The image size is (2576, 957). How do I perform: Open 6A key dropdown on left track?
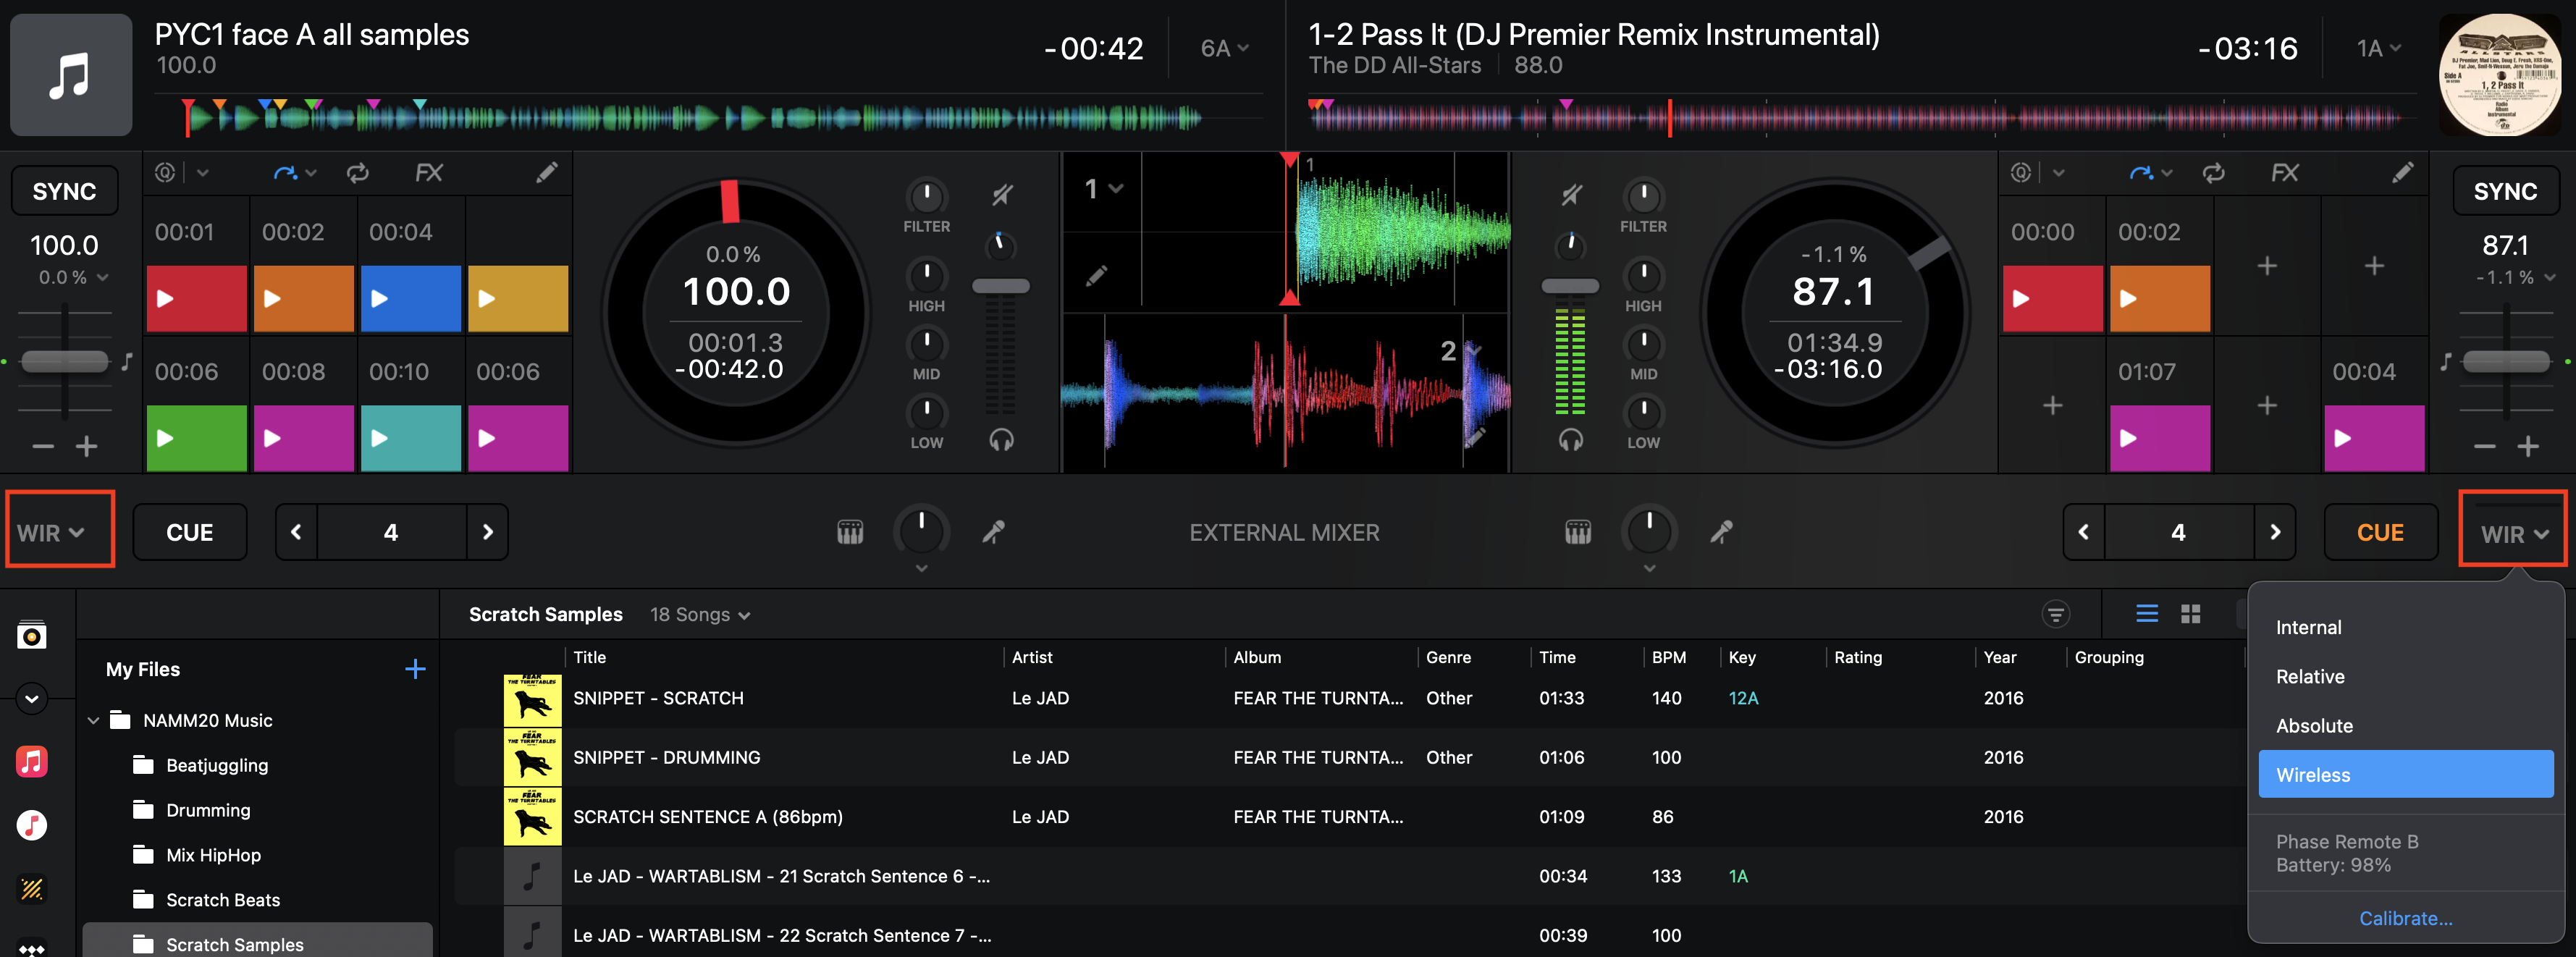pyautogui.click(x=1224, y=48)
